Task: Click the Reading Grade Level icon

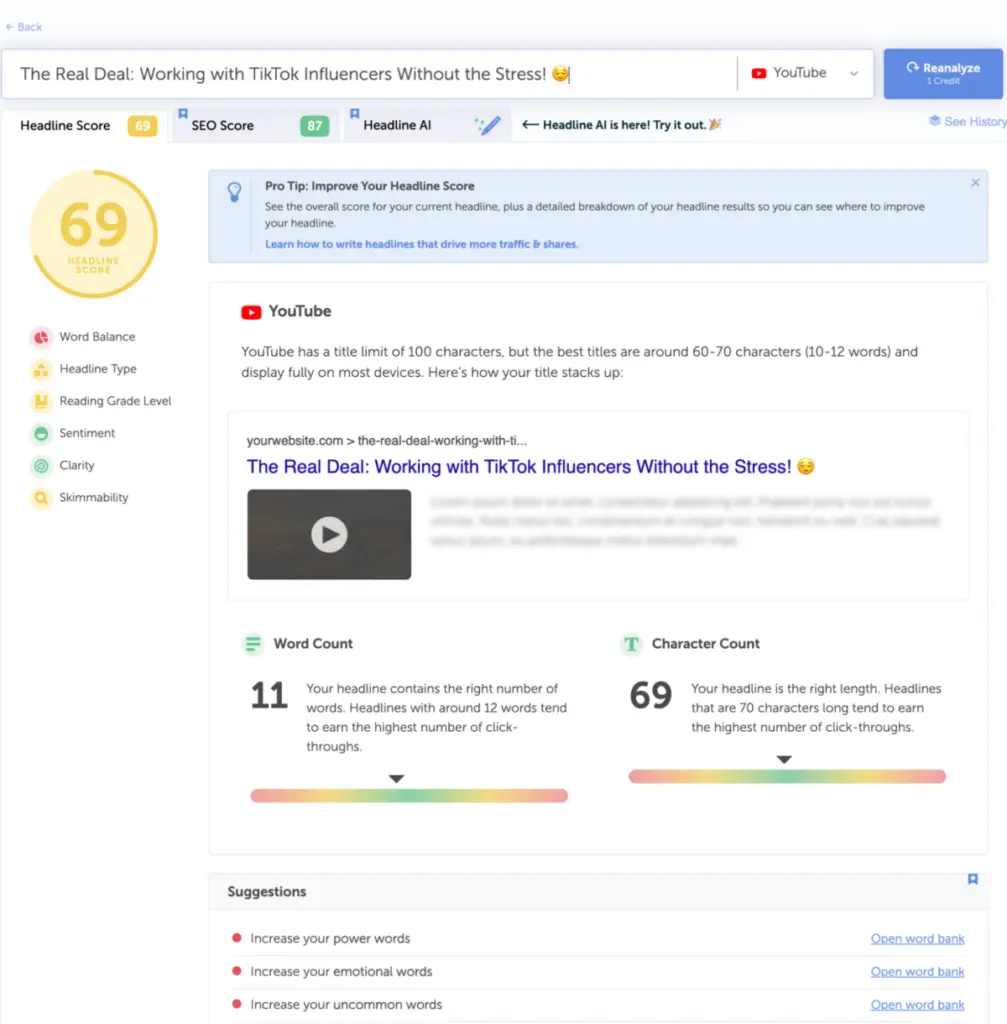Action: click(41, 401)
